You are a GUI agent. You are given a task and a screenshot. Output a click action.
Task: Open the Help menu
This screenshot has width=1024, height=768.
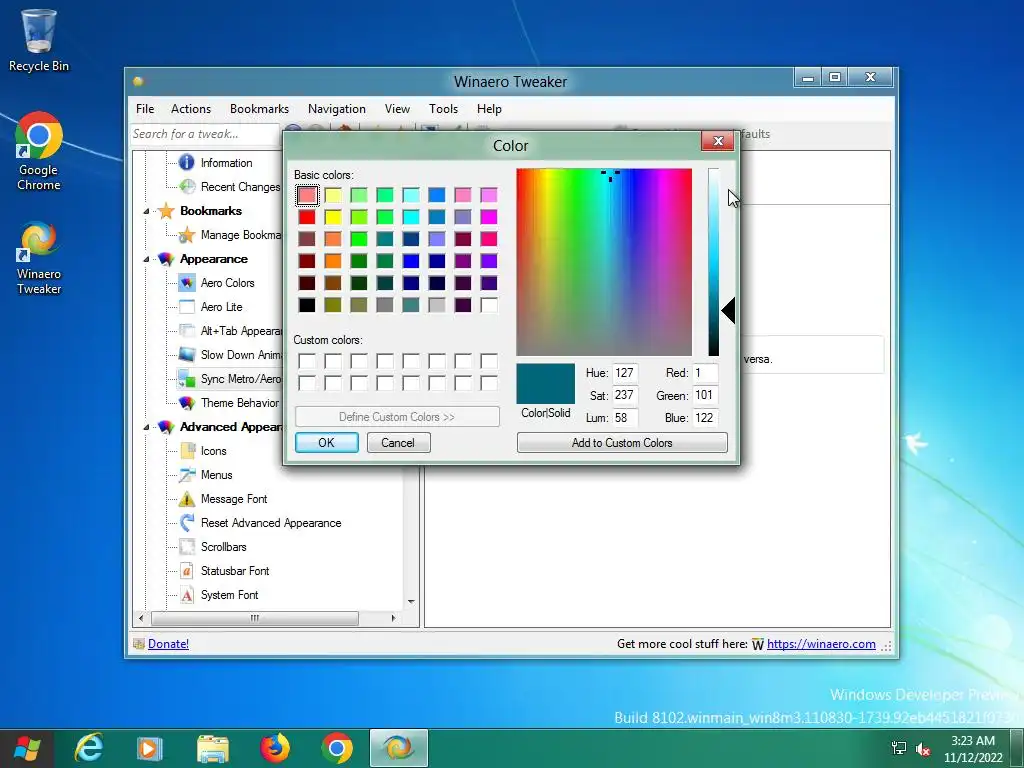[x=489, y=109]
